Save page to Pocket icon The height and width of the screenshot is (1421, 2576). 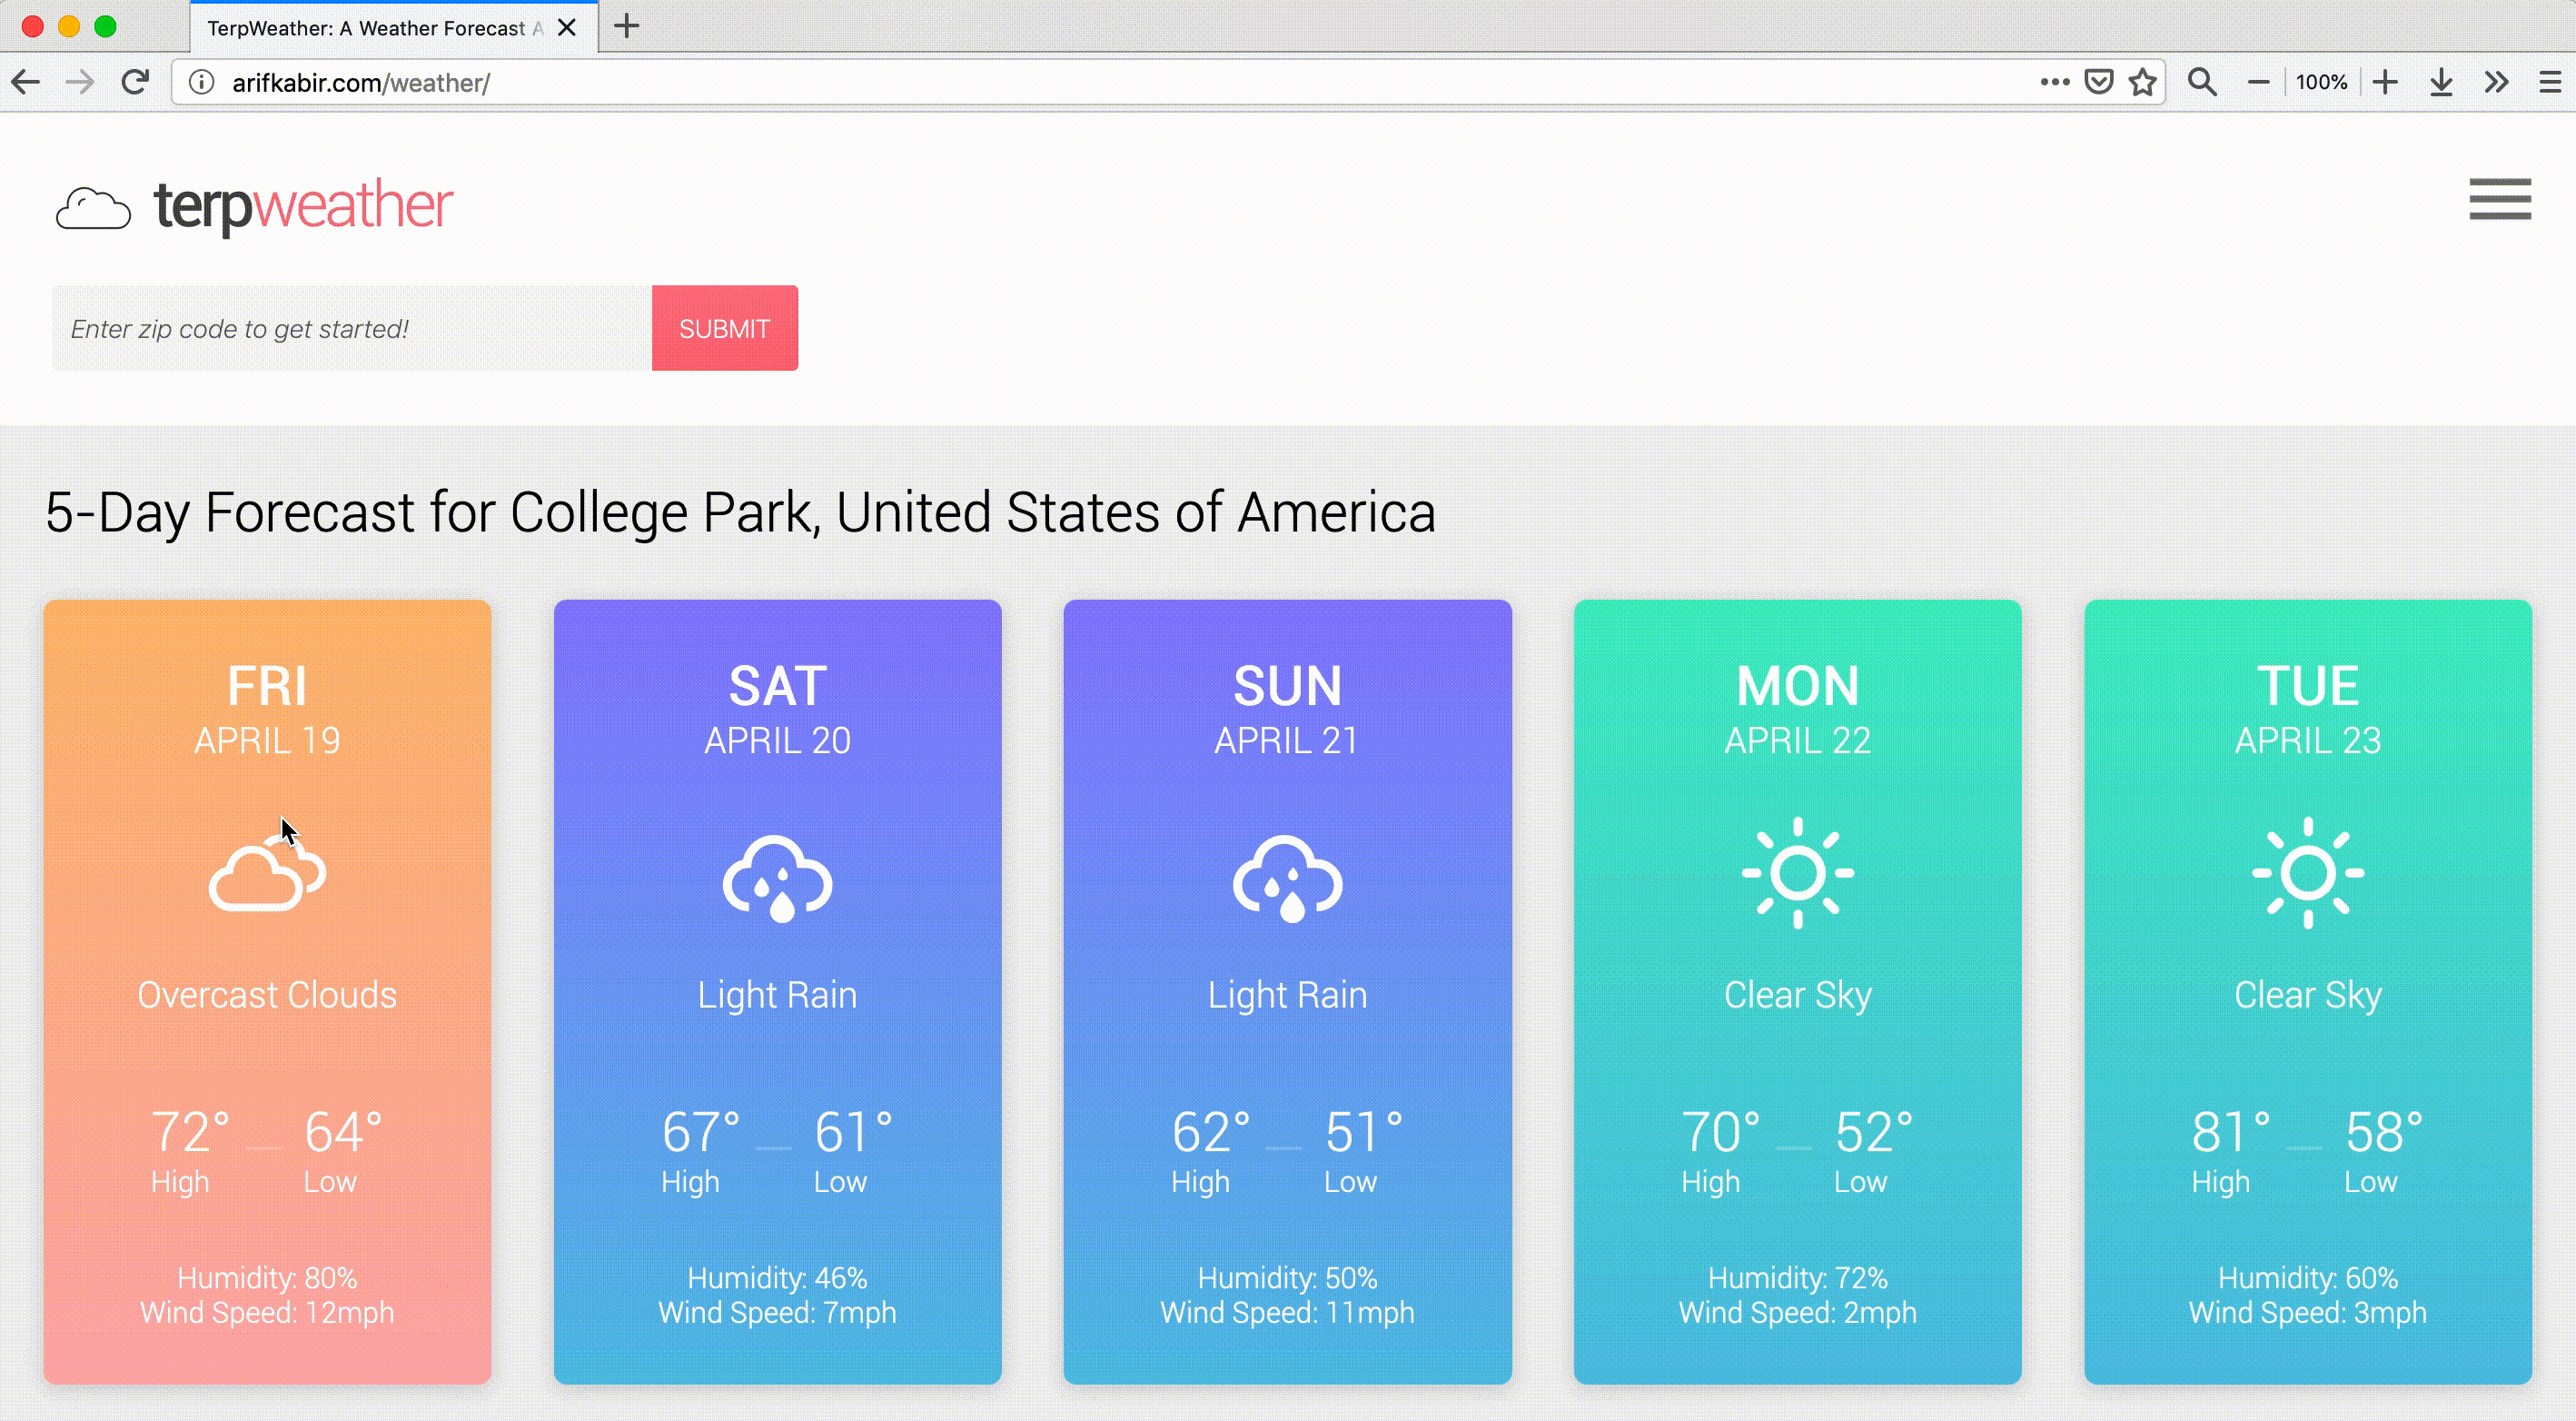tap(2098, 82)
